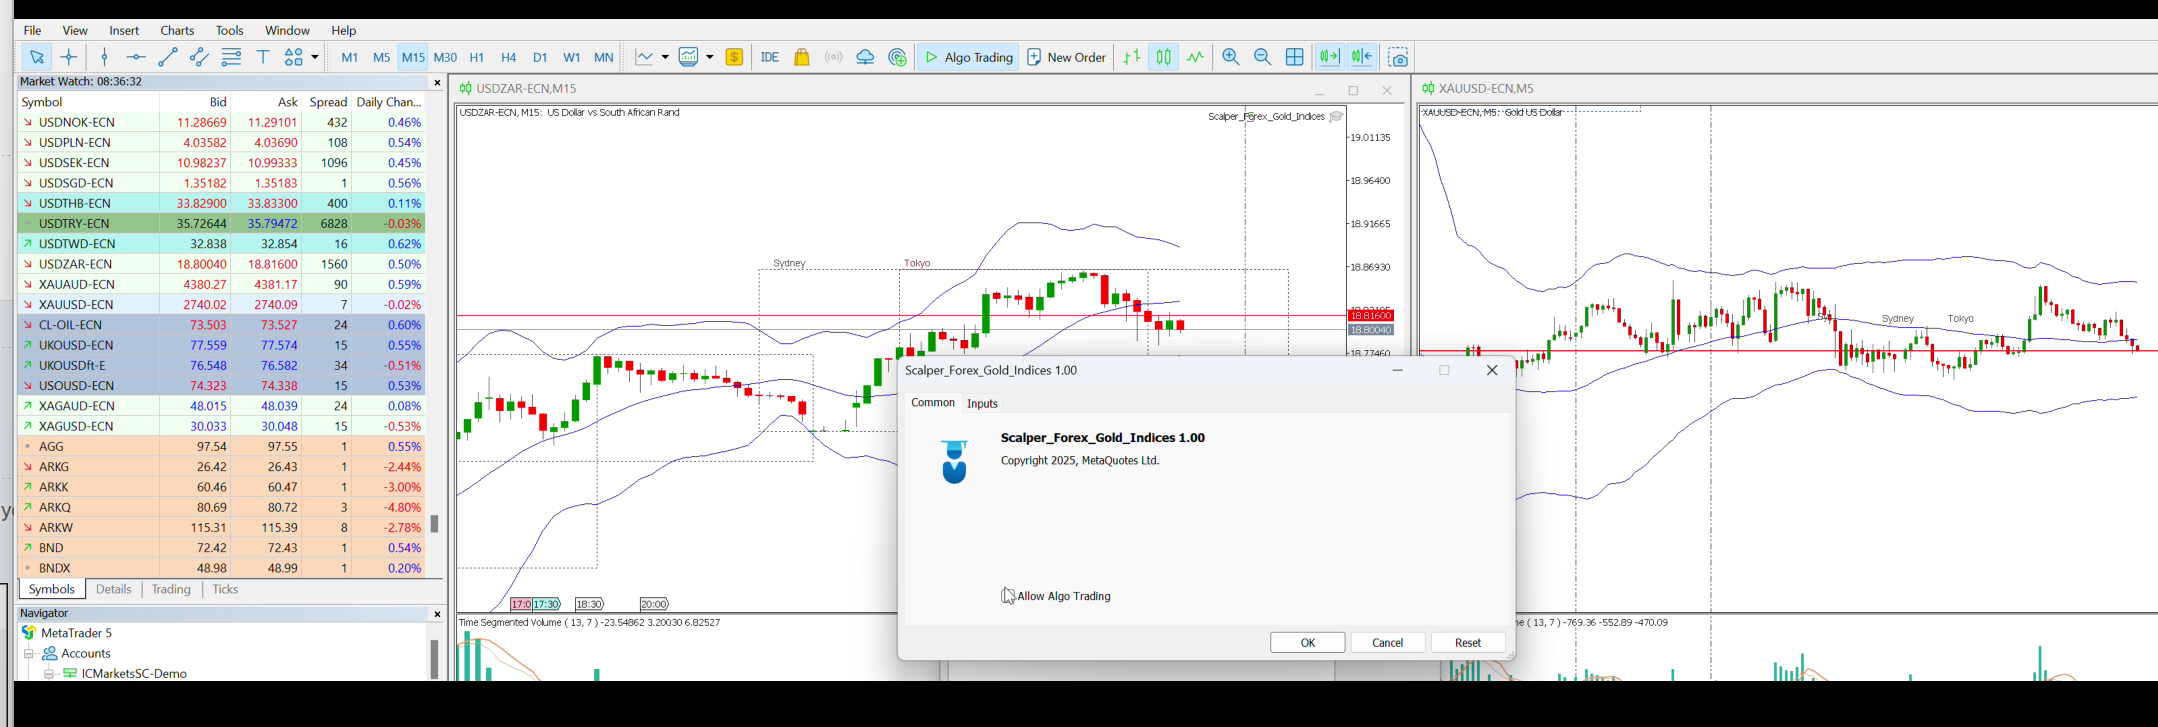Switch chart timeframe to M30
Image resolution: width=2158 pixels, height=727 pixels.
(x=445, y=58)
